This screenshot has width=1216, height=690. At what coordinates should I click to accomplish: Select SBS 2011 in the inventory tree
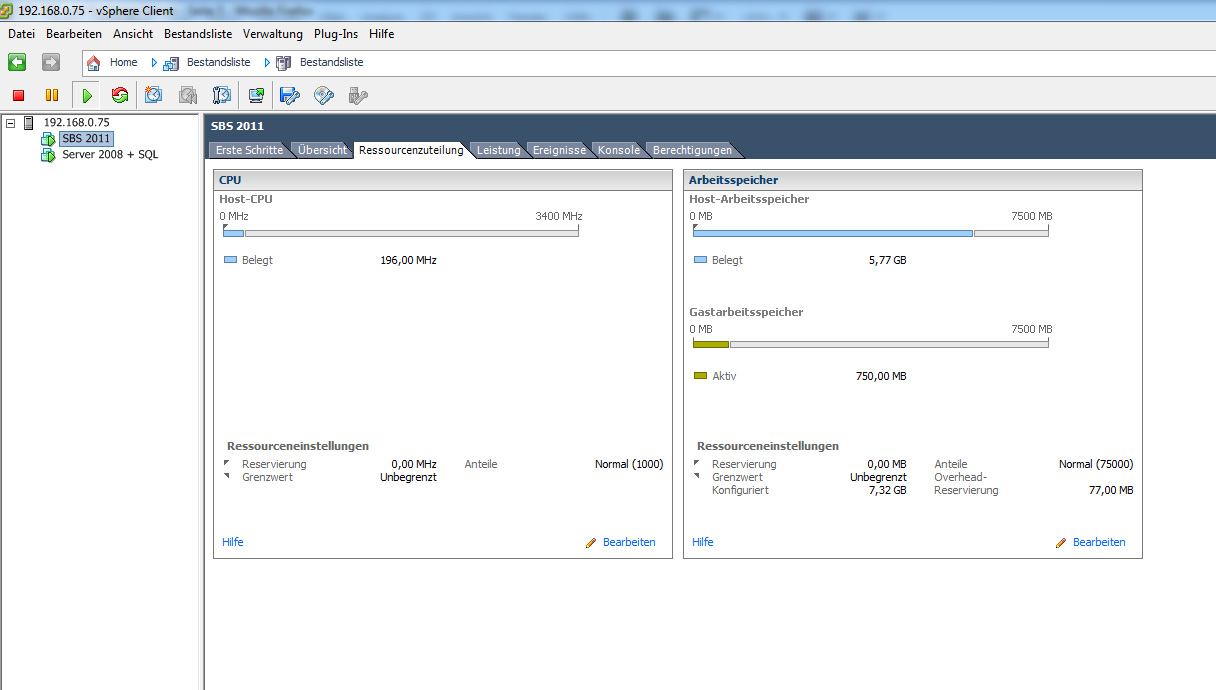pyautogui.click(x=86, y=139)
